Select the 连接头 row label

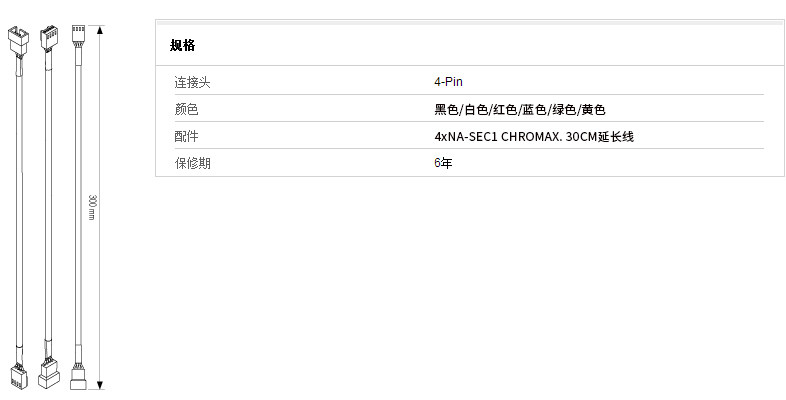point(193,82)
